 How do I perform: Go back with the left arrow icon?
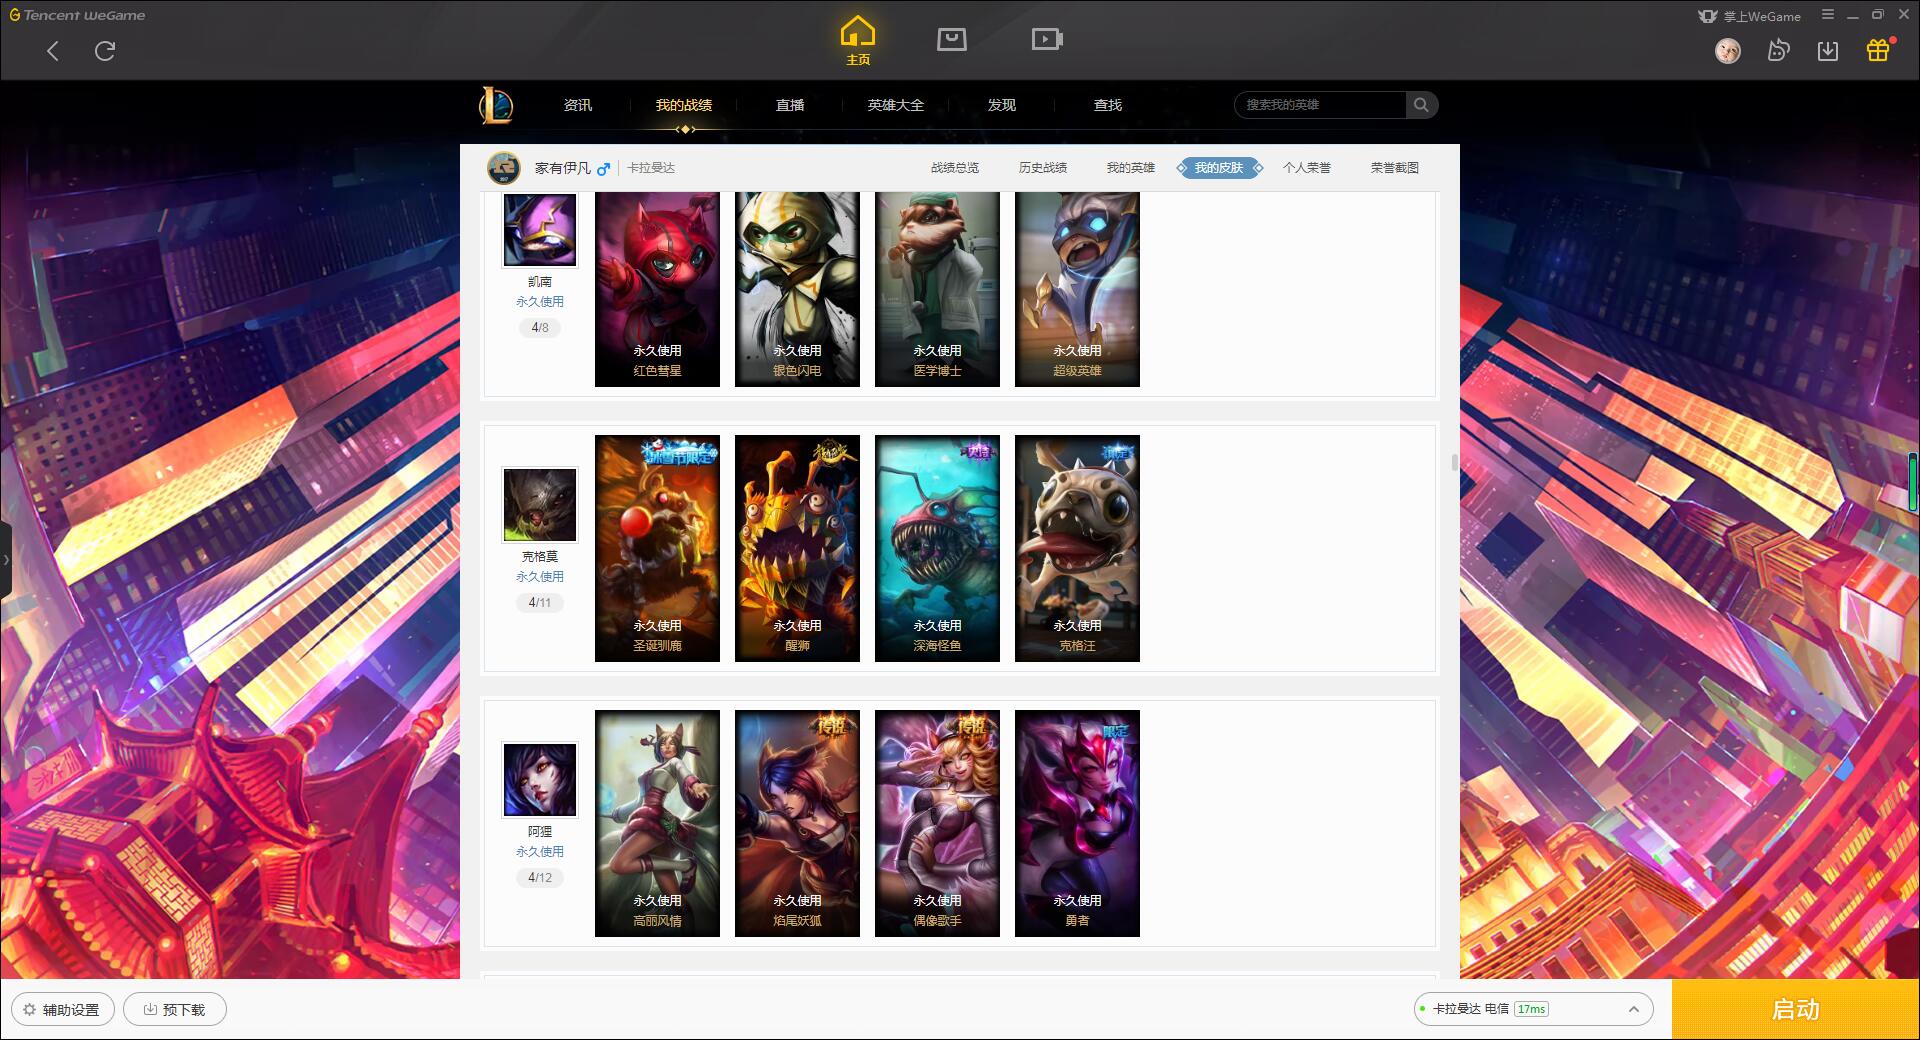coord(53,51)
